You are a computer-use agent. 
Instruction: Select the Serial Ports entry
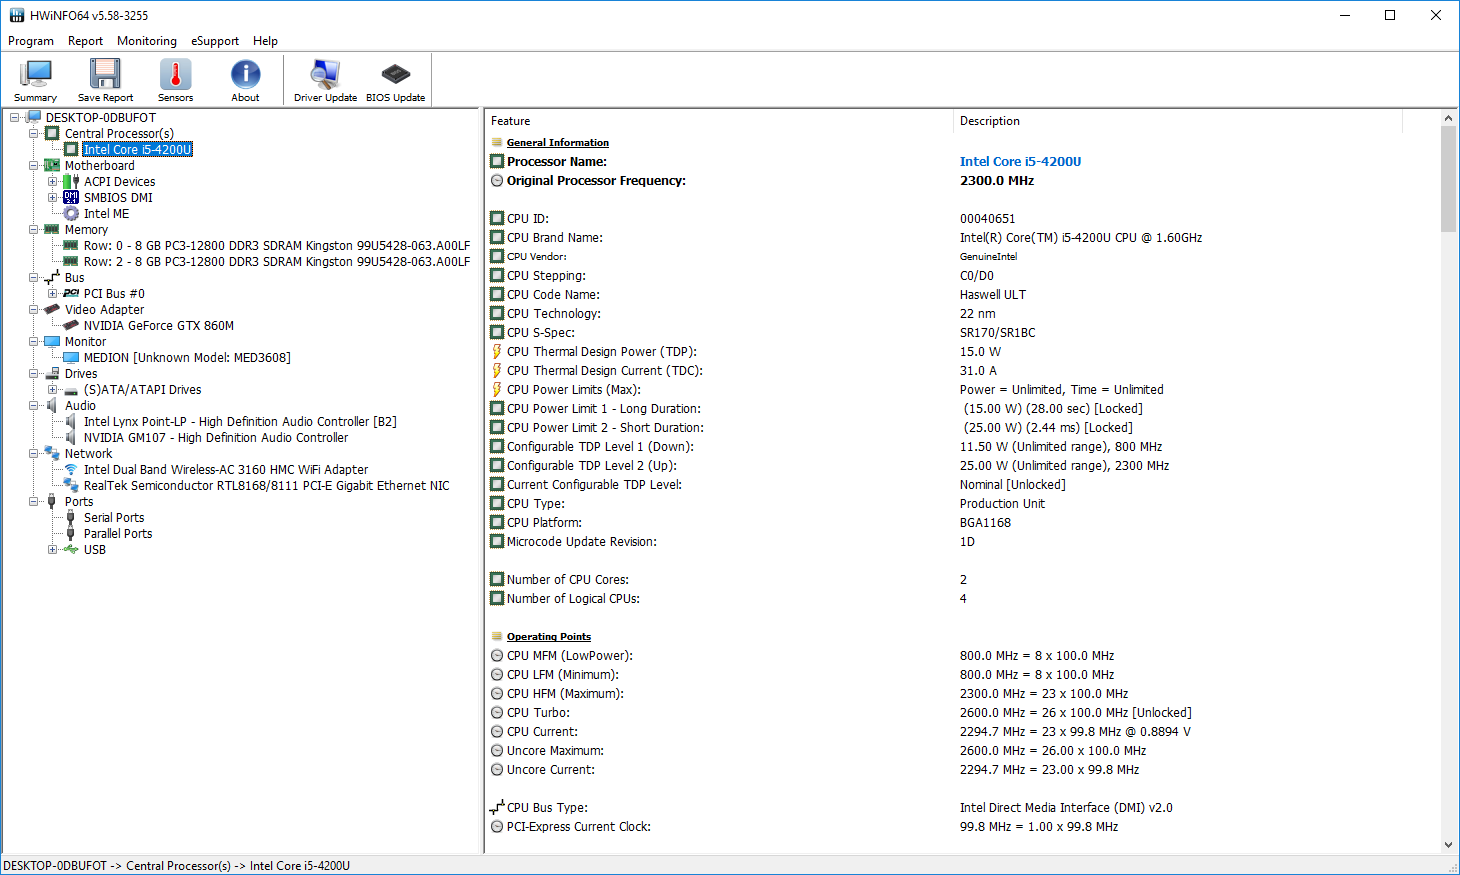(x=114, y=518)
